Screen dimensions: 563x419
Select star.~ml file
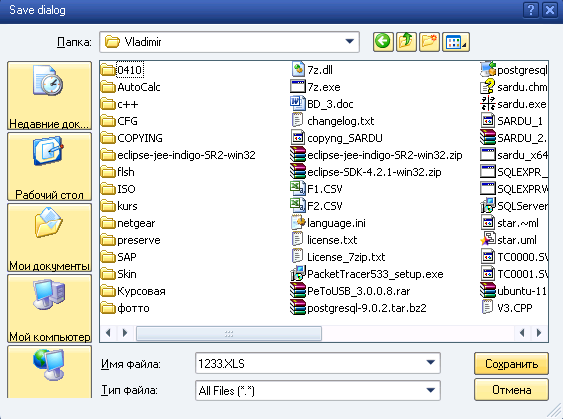510,223
